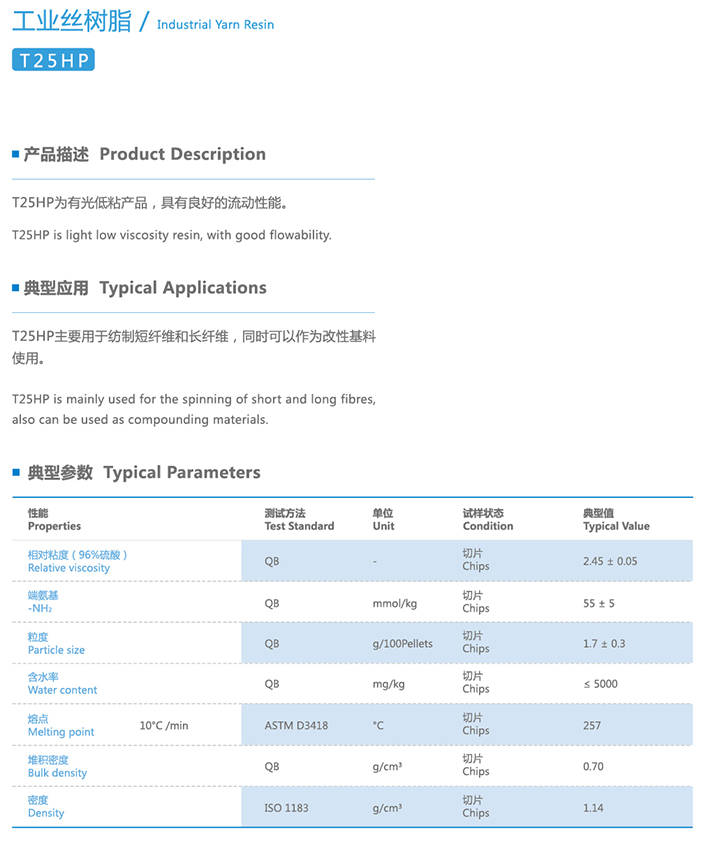Click the ASTM D3418 test standard cell

click(296, 725)
